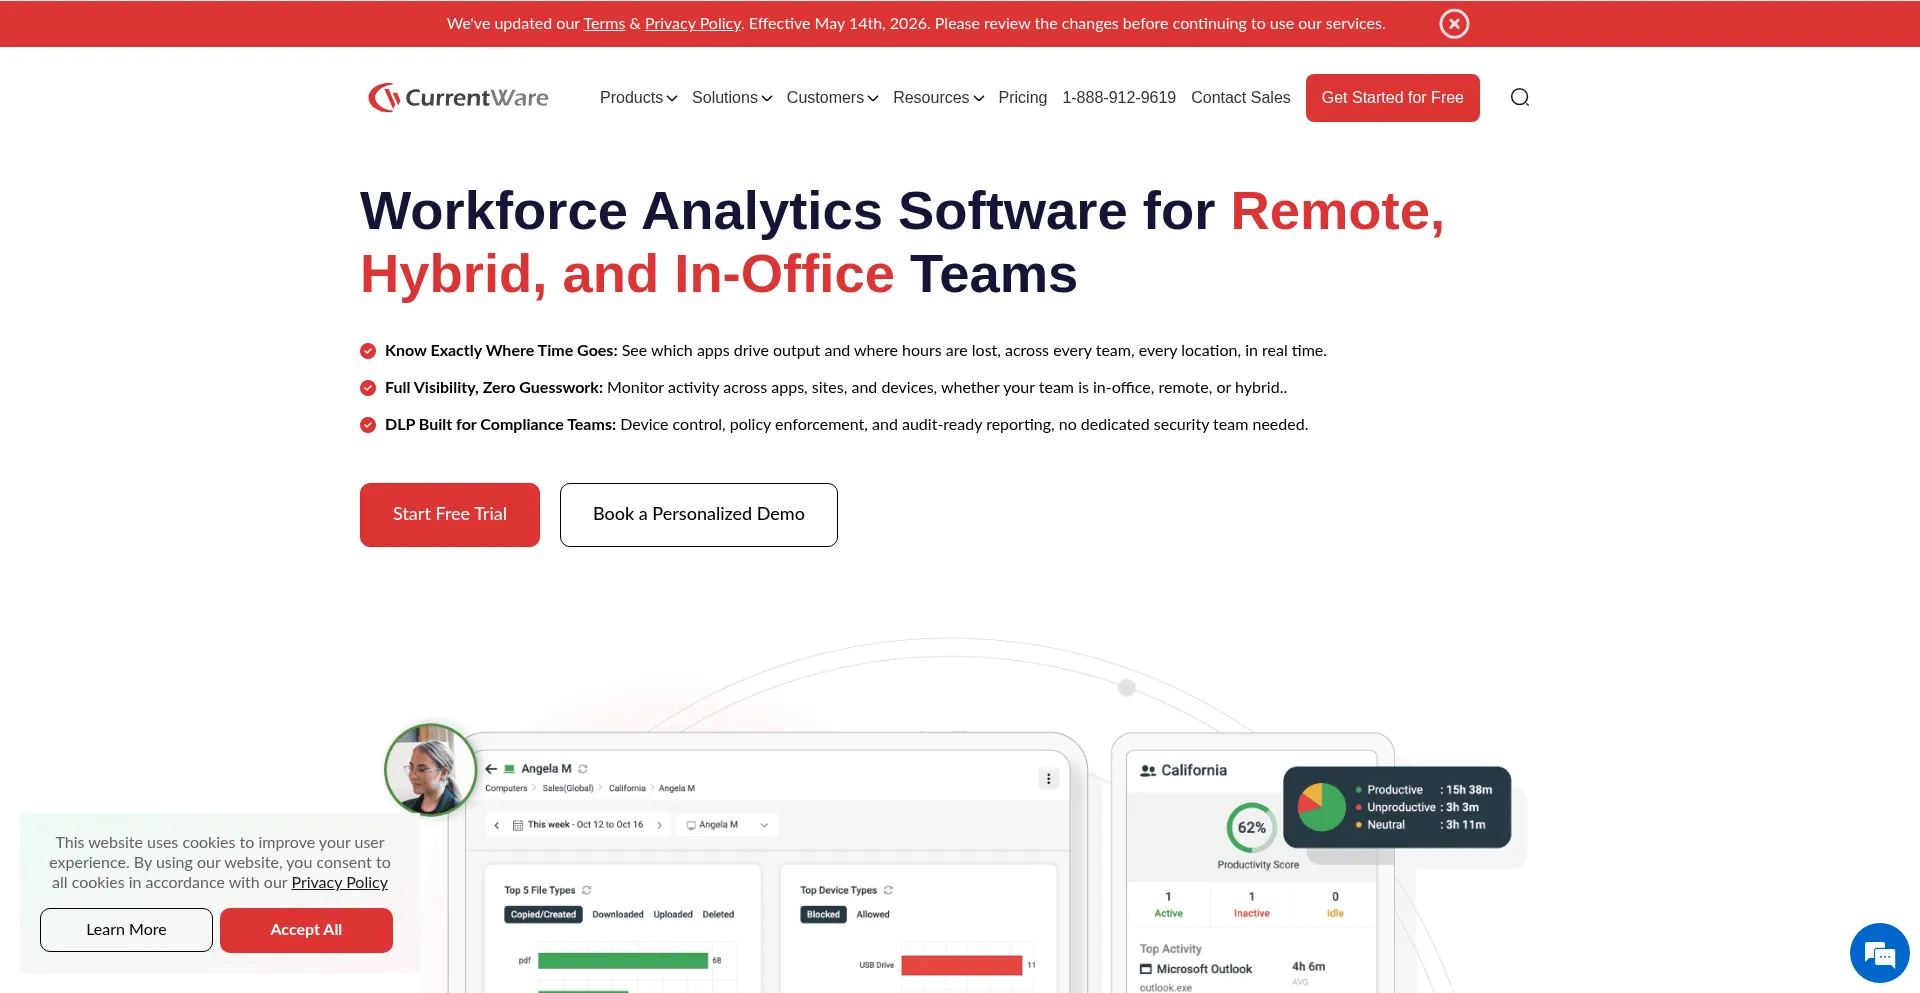Click the red USB Drive bar
Image resolution: width=1920 pixels, height=993 pixels.
pyautogui.click(x=961, y=965)
